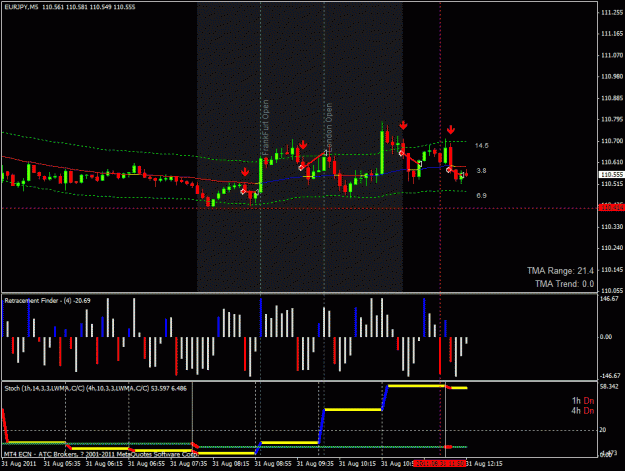Click the 58.342 stochastic scale value

coord(609,387)
